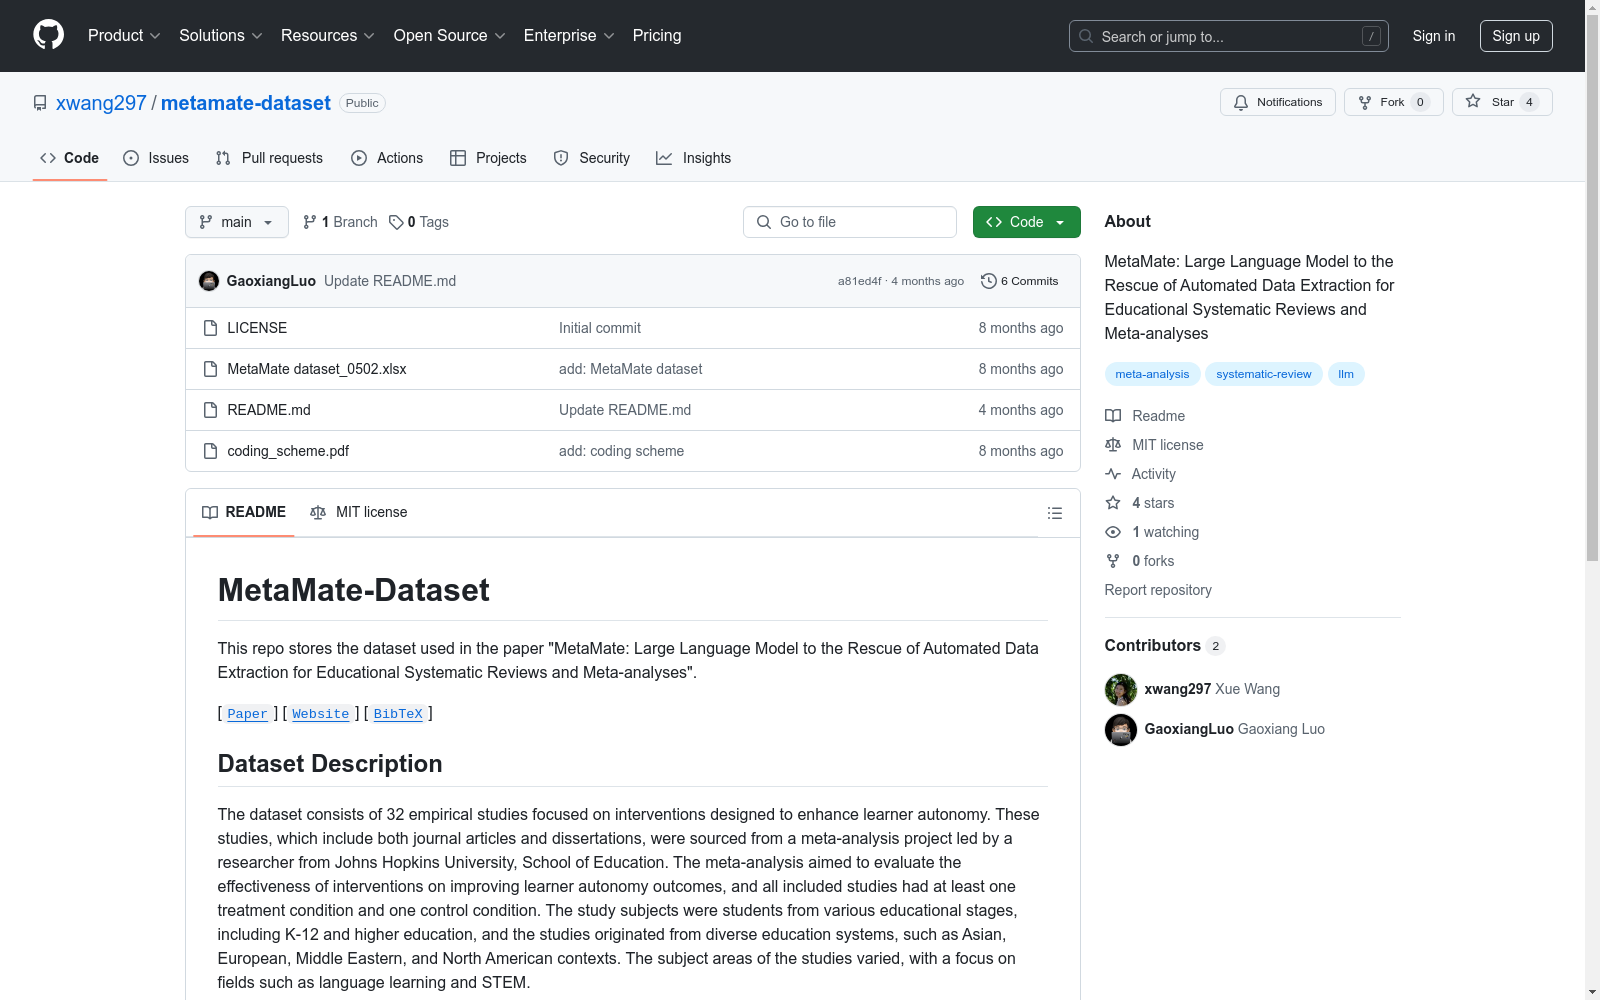Image resolution: width=1600 pixels, height=1000 pixels.
Task: Open the GaoxiangLuo commit author link
Action: pyautogui.click(x=271, y=281)
